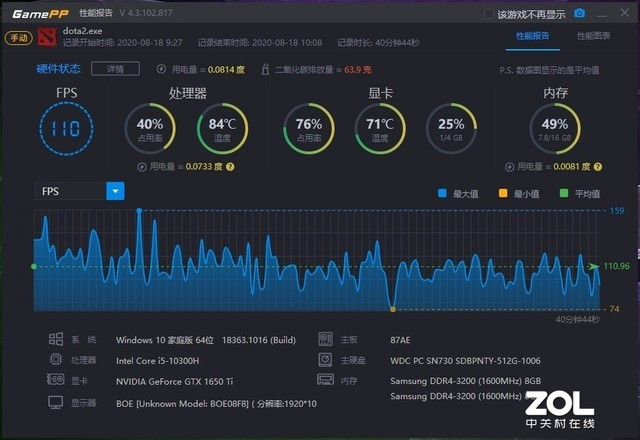
Task: Click the GPU 71℃ temperature gauge
Action: pyautogui.click(x=380, y=129)
